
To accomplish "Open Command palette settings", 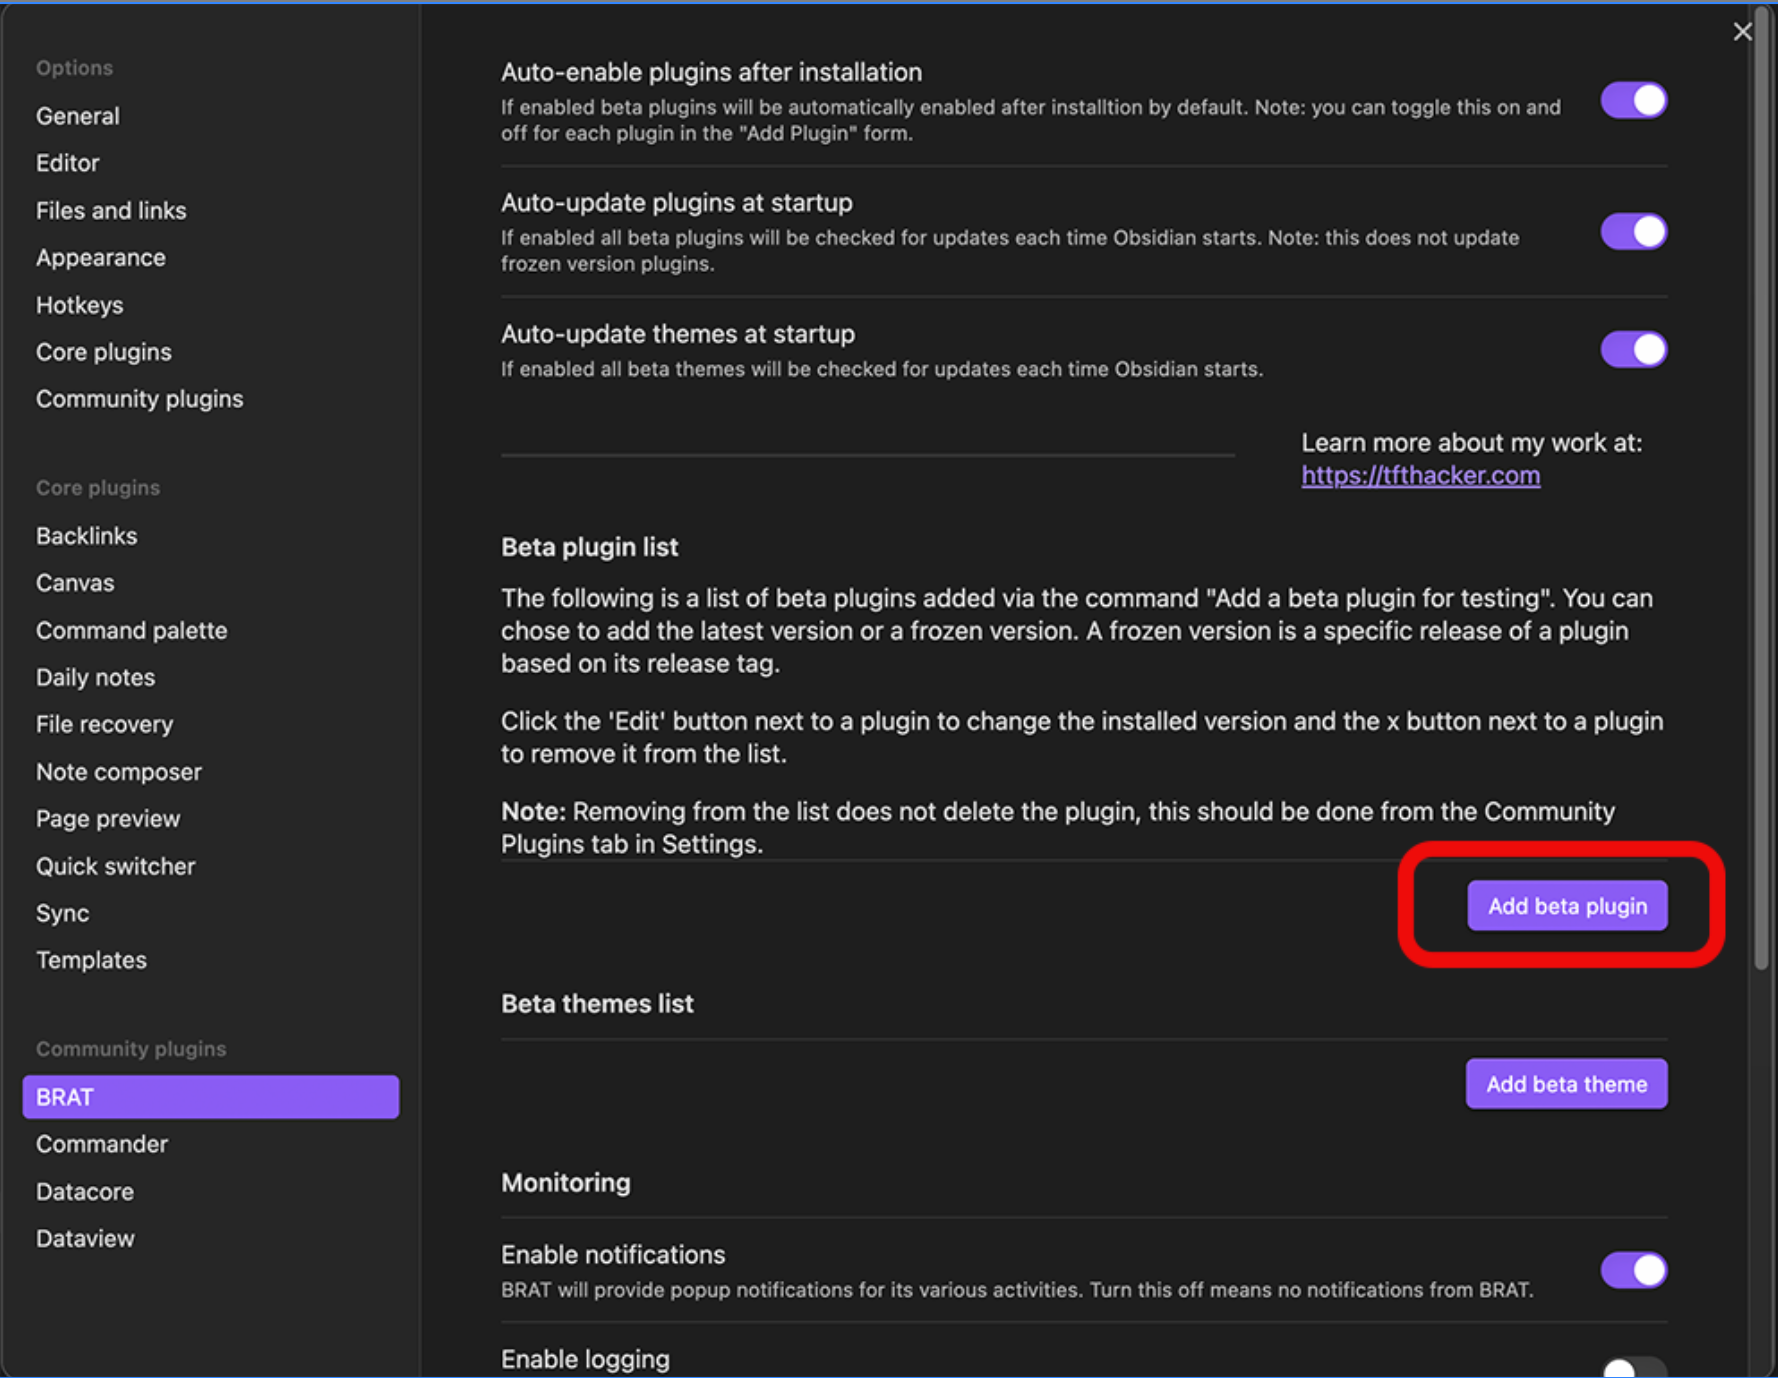I will pyautogui.click(x=132, y=631).
